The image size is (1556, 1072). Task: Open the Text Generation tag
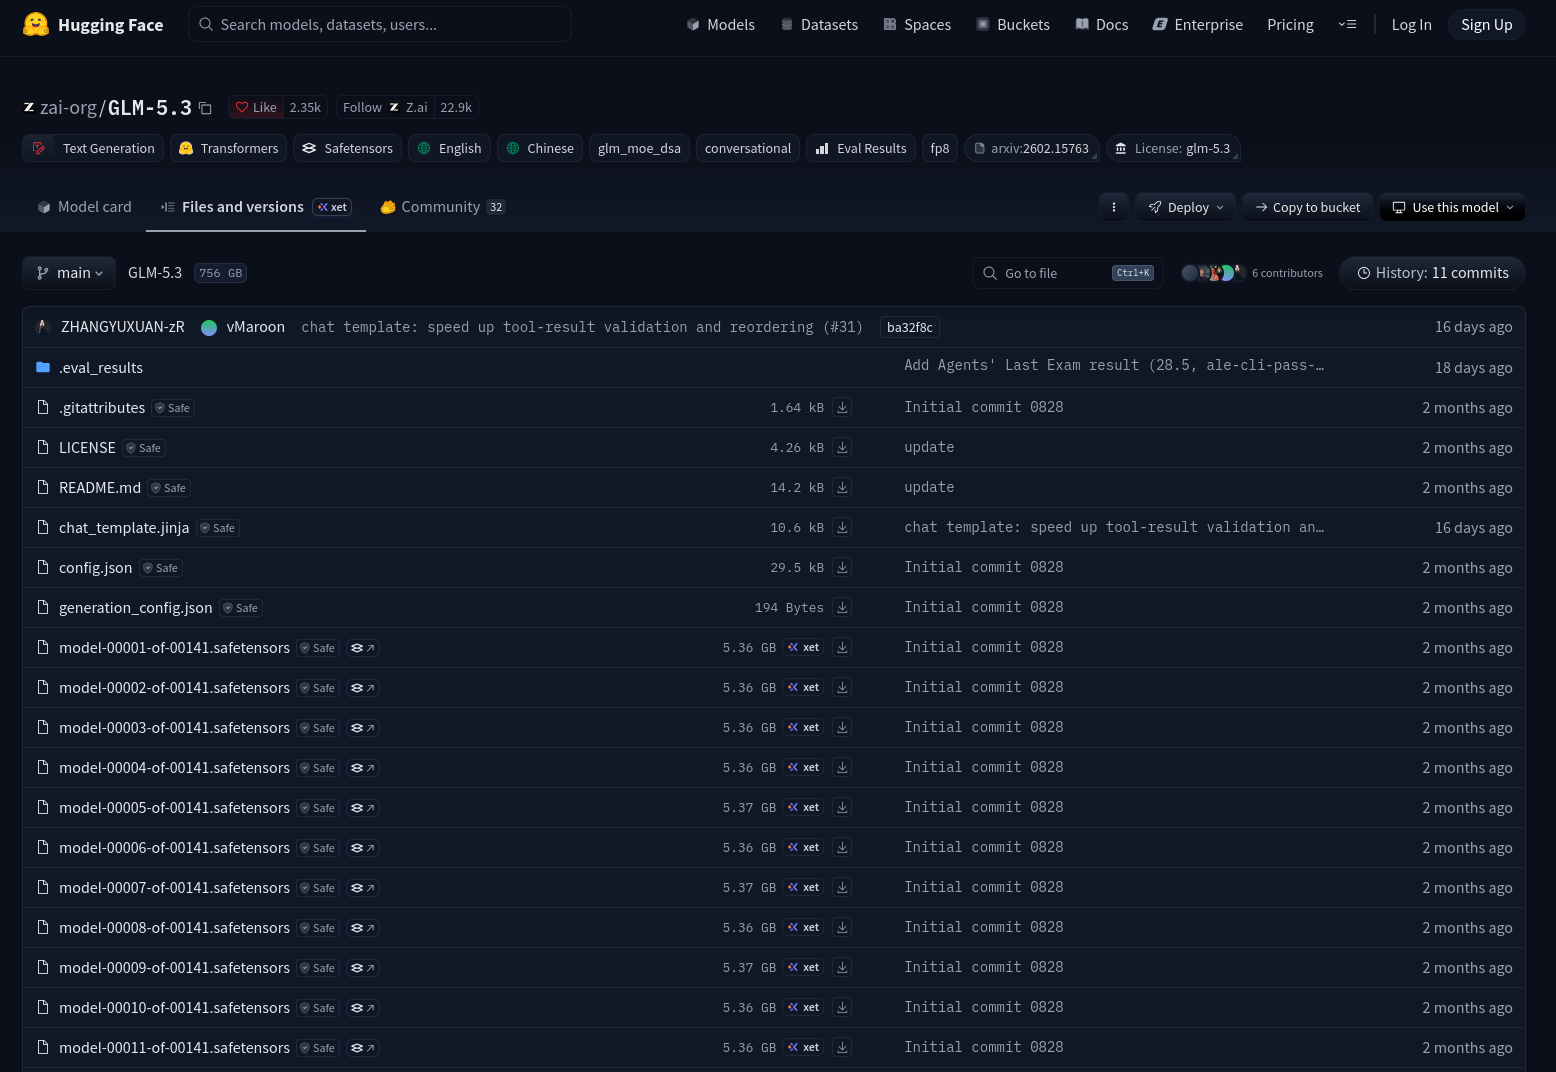(x=94, y=148)
